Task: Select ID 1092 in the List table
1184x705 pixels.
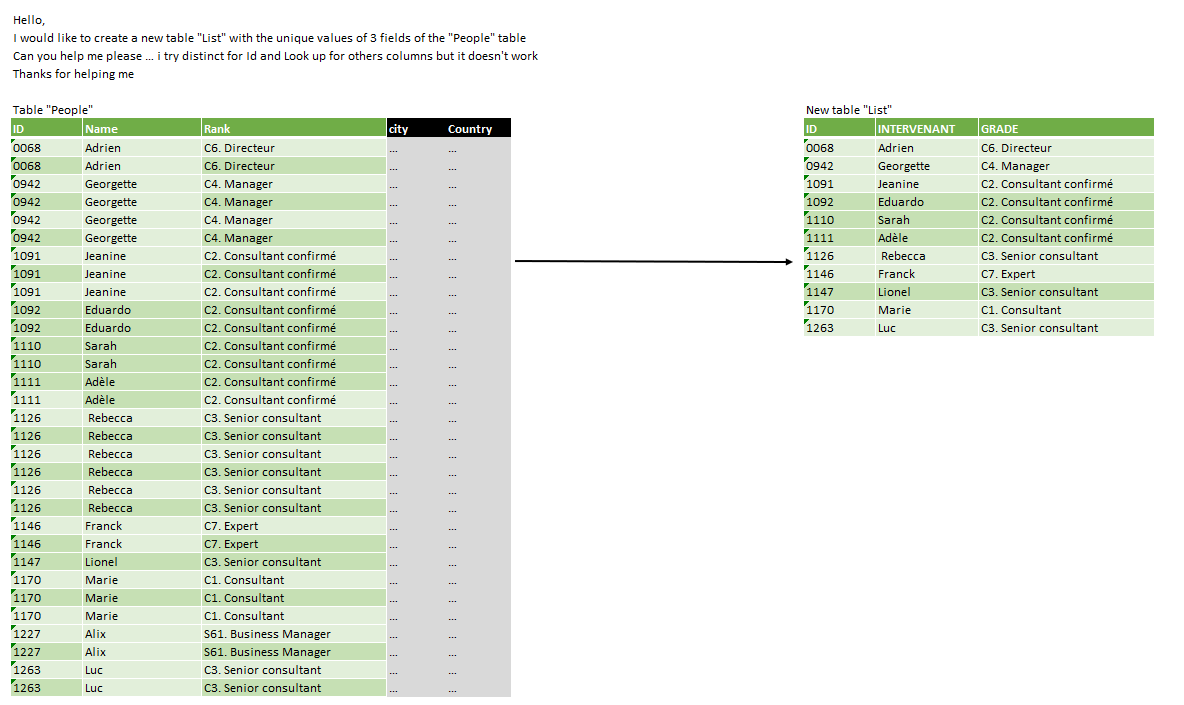Action: click(x=840, y=202)
